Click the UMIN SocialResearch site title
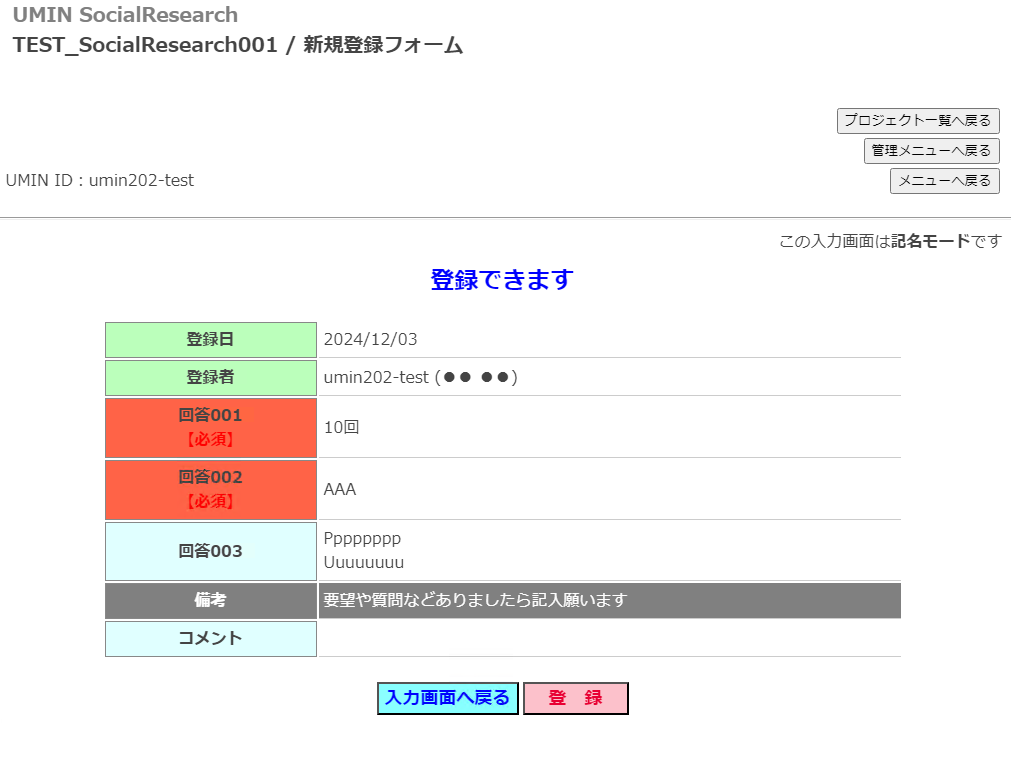This screenshot has width=1011, height=760. pyautogui.click(x=125, y=15)
